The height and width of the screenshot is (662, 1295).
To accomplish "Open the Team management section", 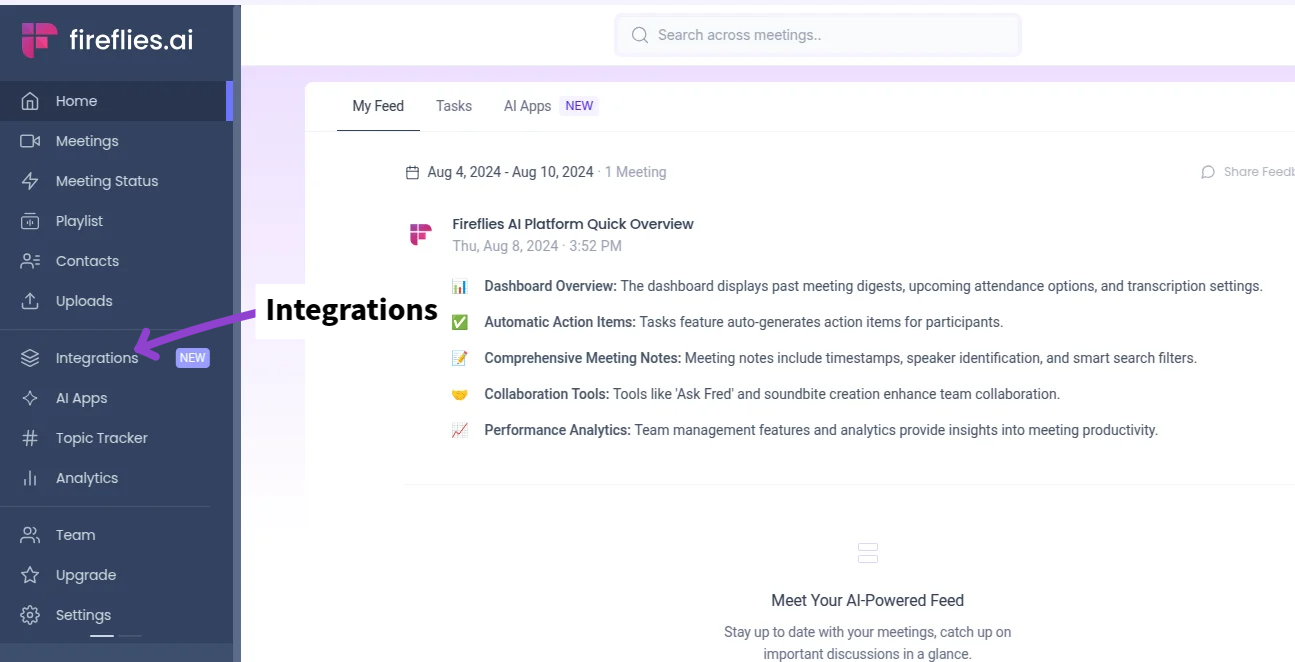I will pyautogui.click(x=74, y=534).
